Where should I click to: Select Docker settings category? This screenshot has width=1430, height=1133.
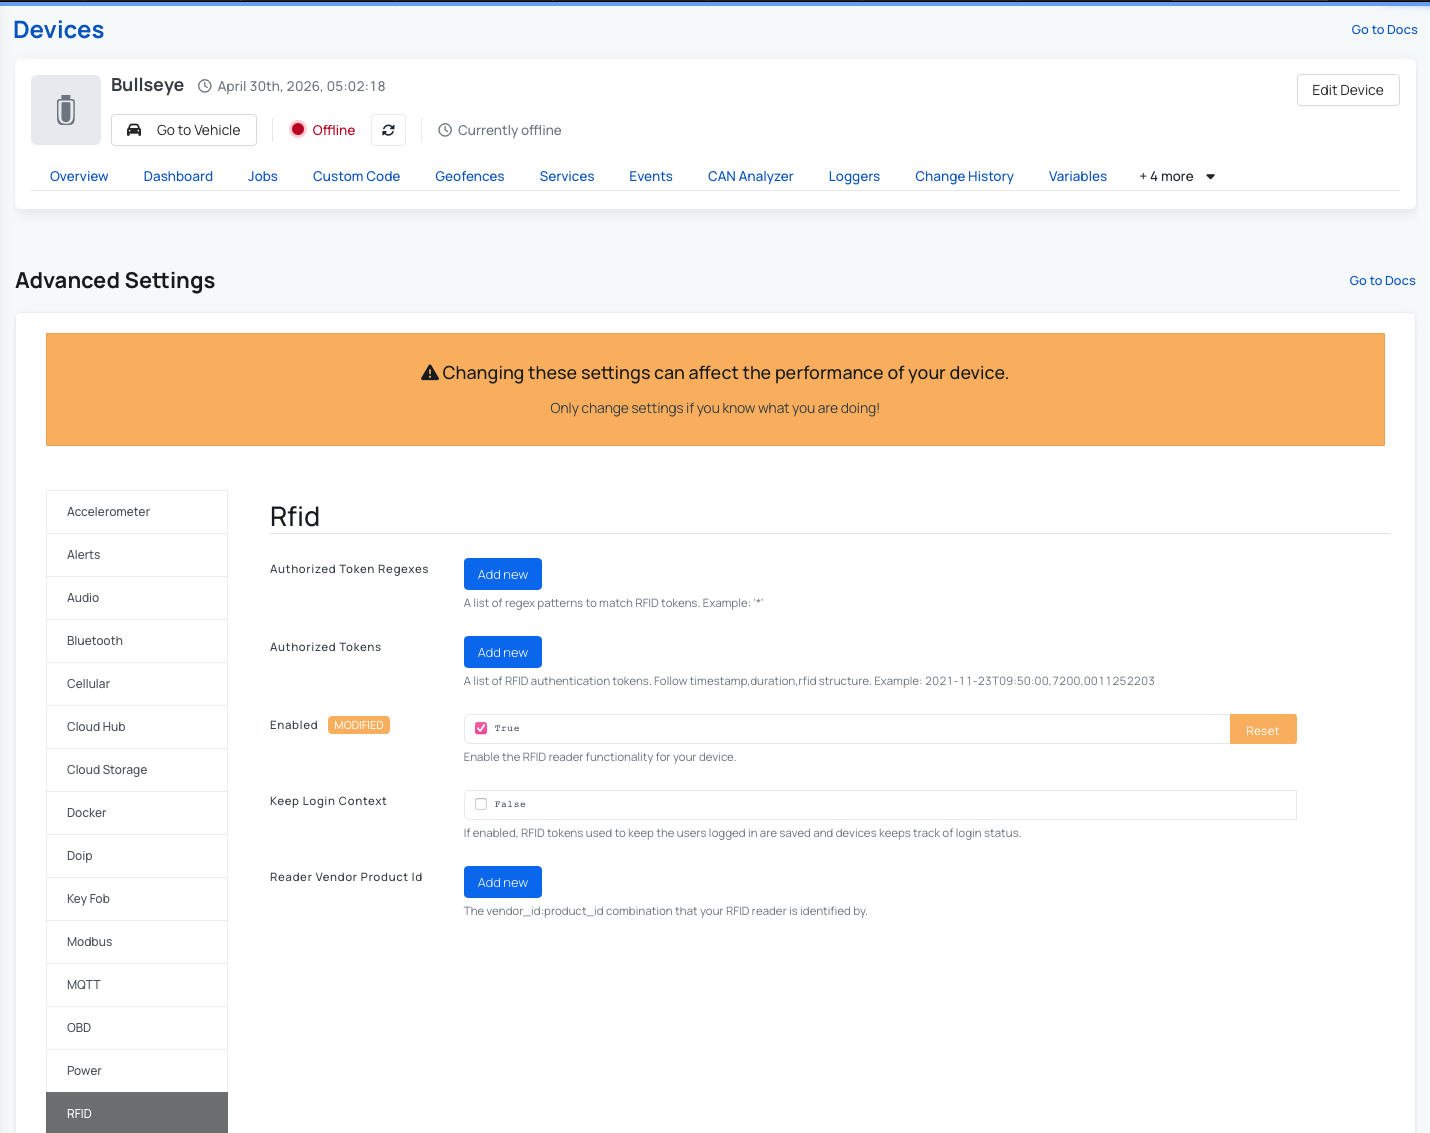[137, 813]
